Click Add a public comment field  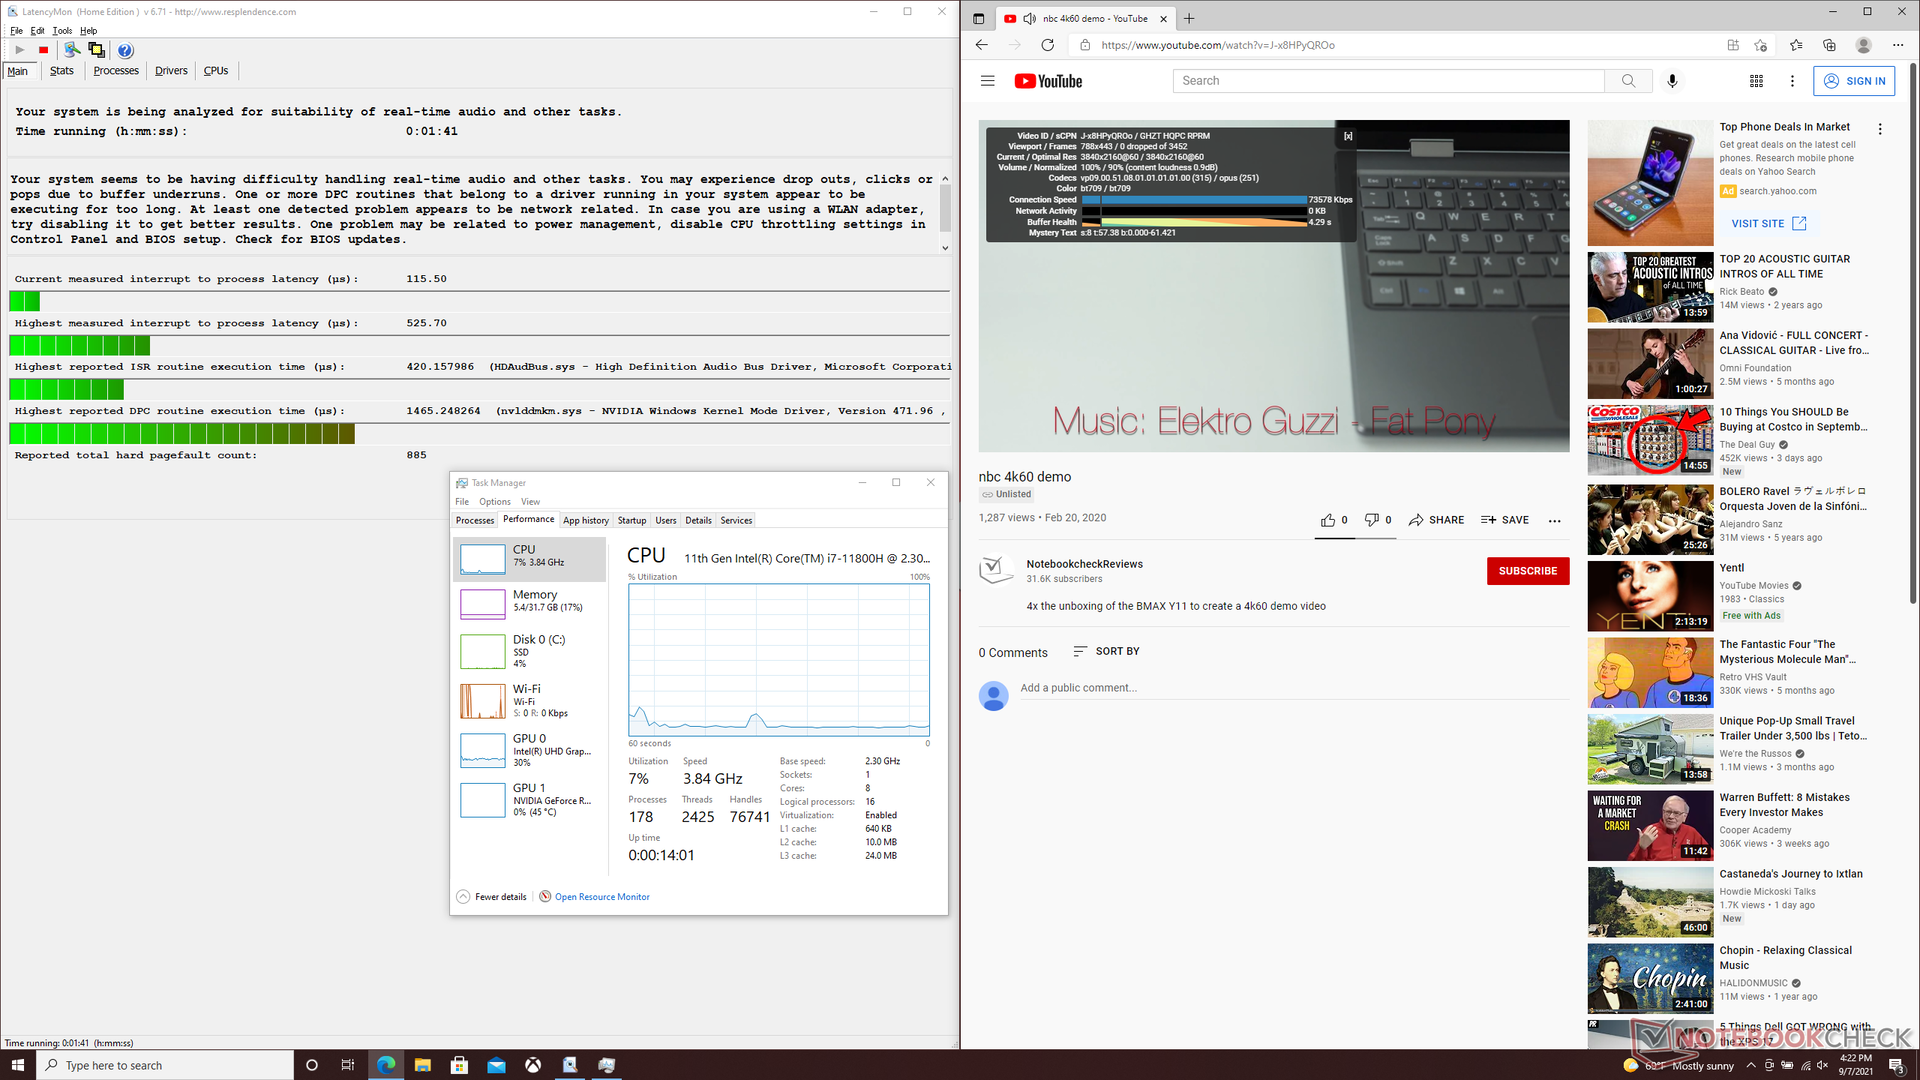[x=1295, y=688]
